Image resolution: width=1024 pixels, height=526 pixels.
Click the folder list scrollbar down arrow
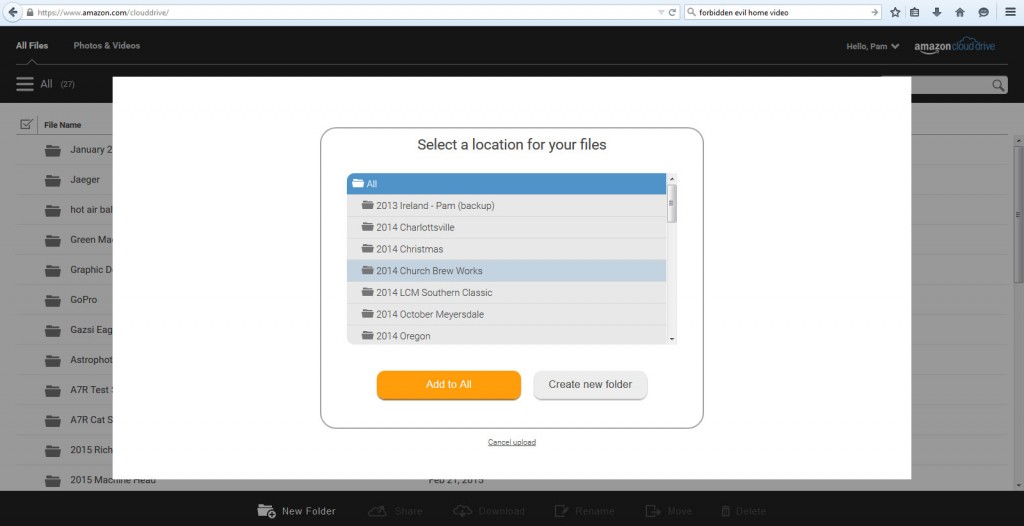click(672, 339)
